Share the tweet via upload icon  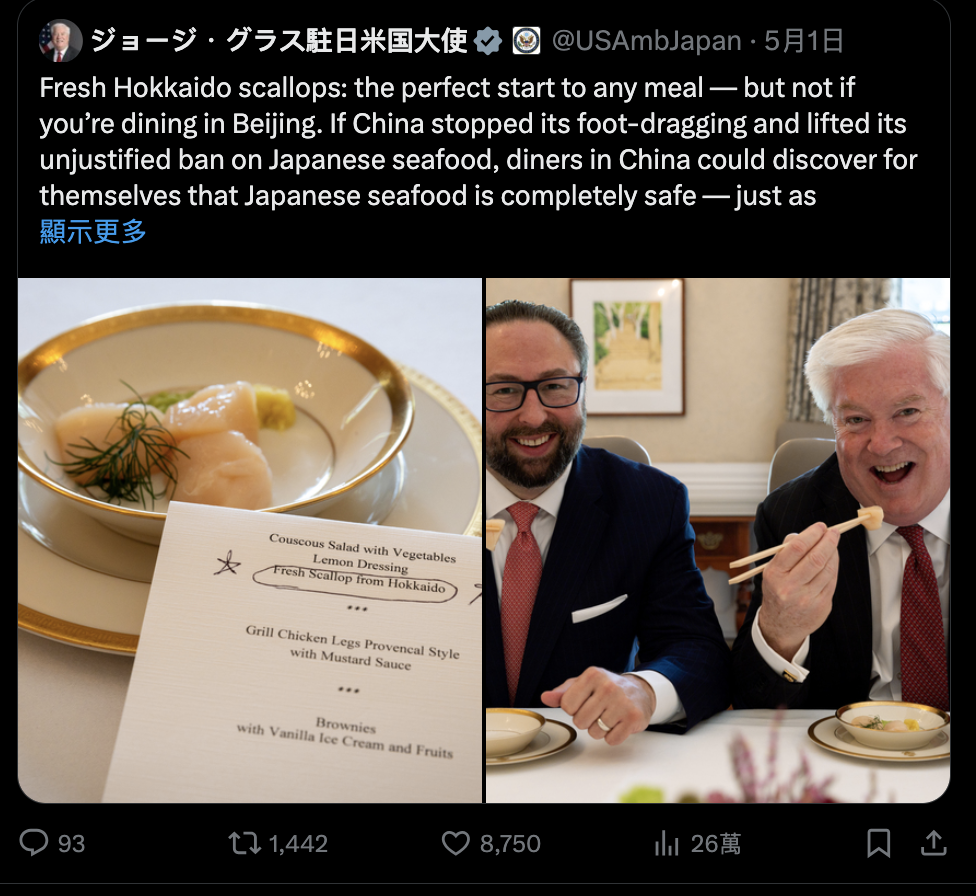[933, 842]
